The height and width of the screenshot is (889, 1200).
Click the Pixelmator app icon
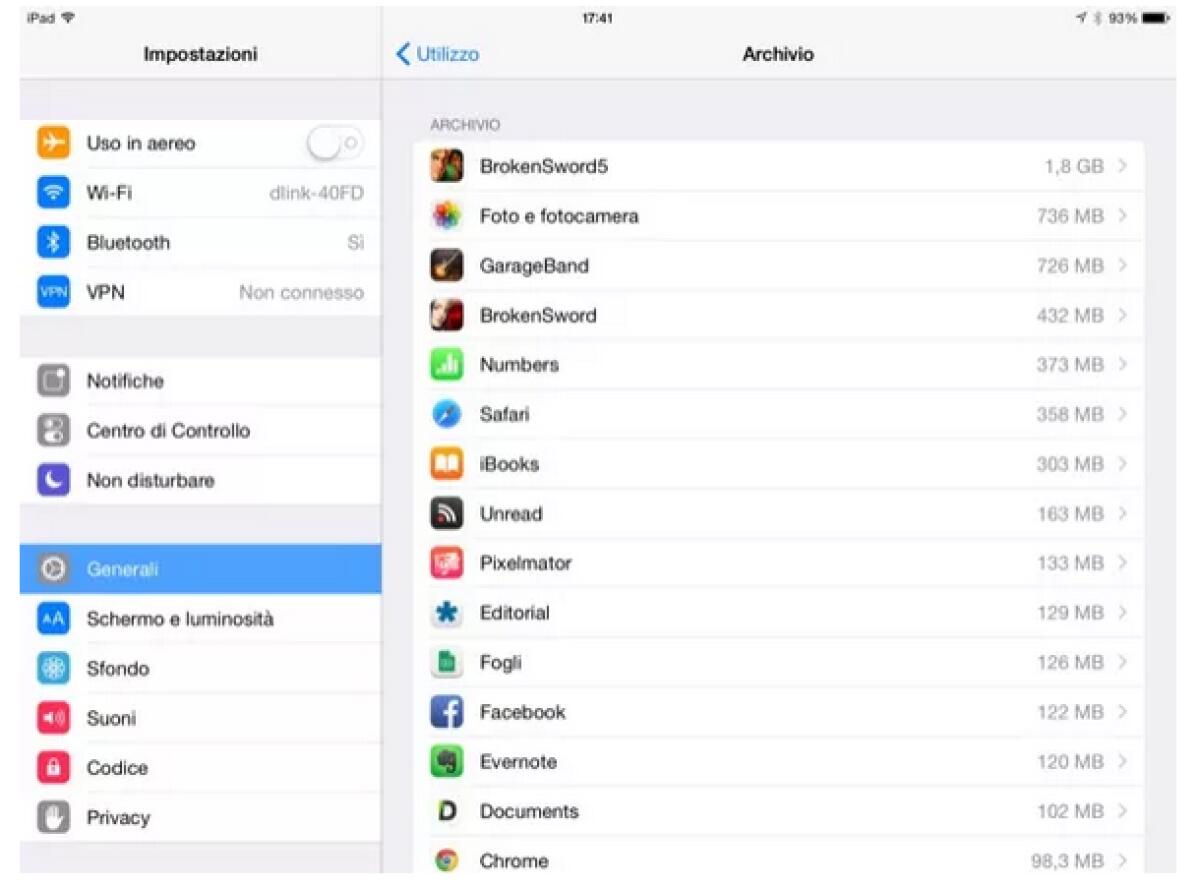click(x=446, y=563)
